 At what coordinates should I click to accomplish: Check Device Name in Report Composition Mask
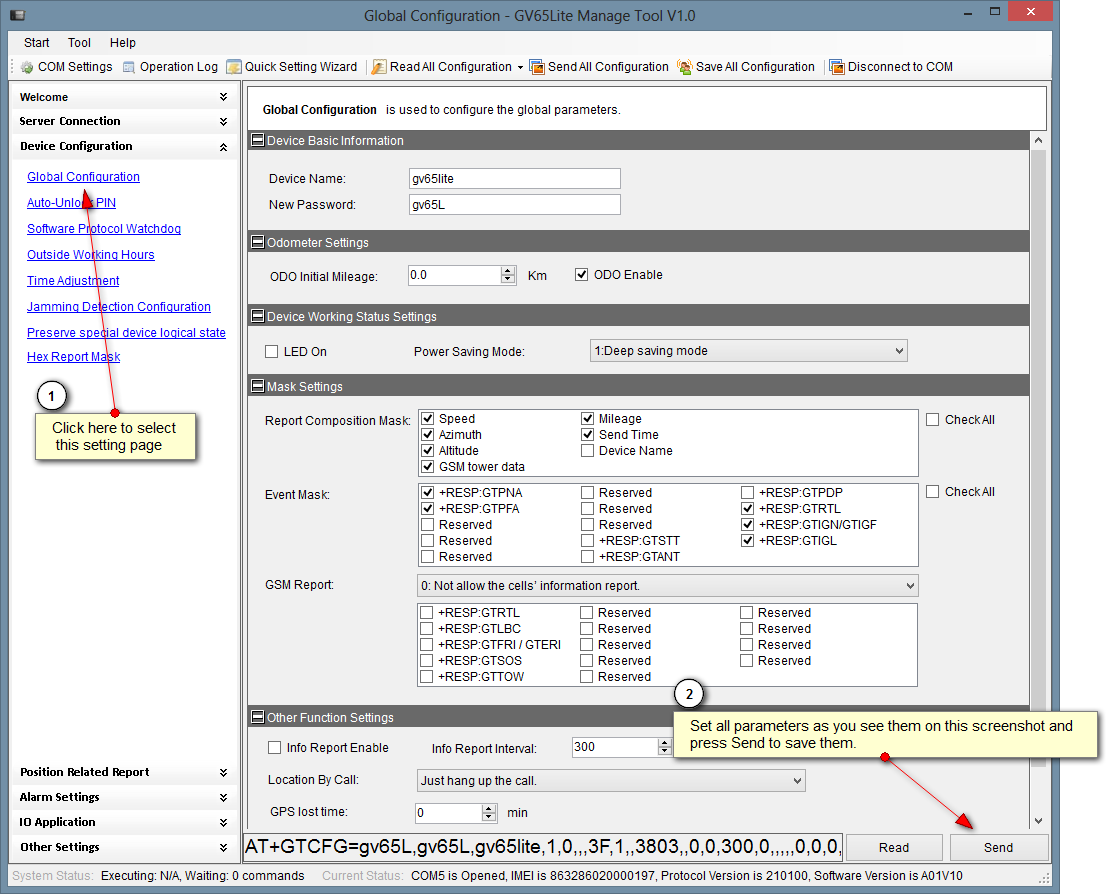pos(587,450)
